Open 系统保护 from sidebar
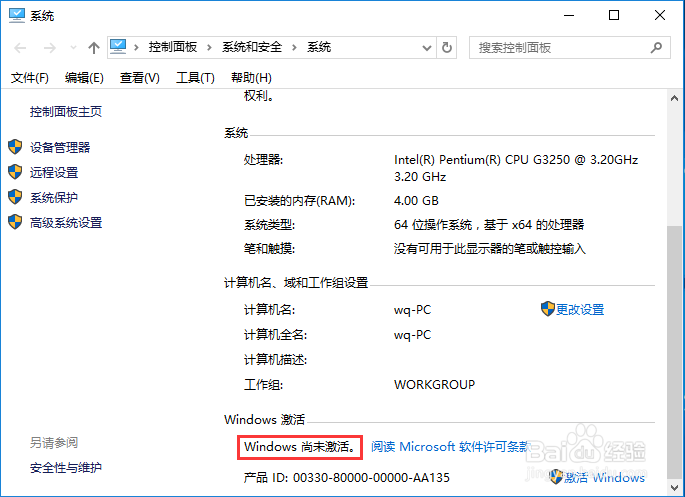This screenshot has height=497, width=685. 54,197
